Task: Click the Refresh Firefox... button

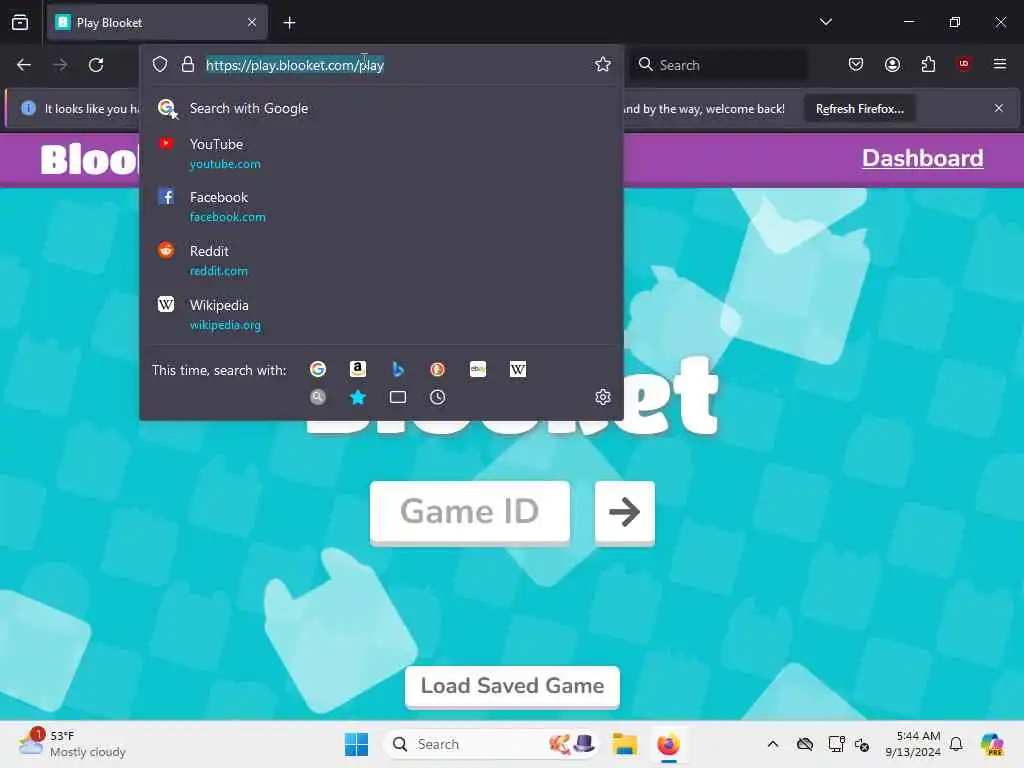Action: pyautogui.click(x=859, y=108)
